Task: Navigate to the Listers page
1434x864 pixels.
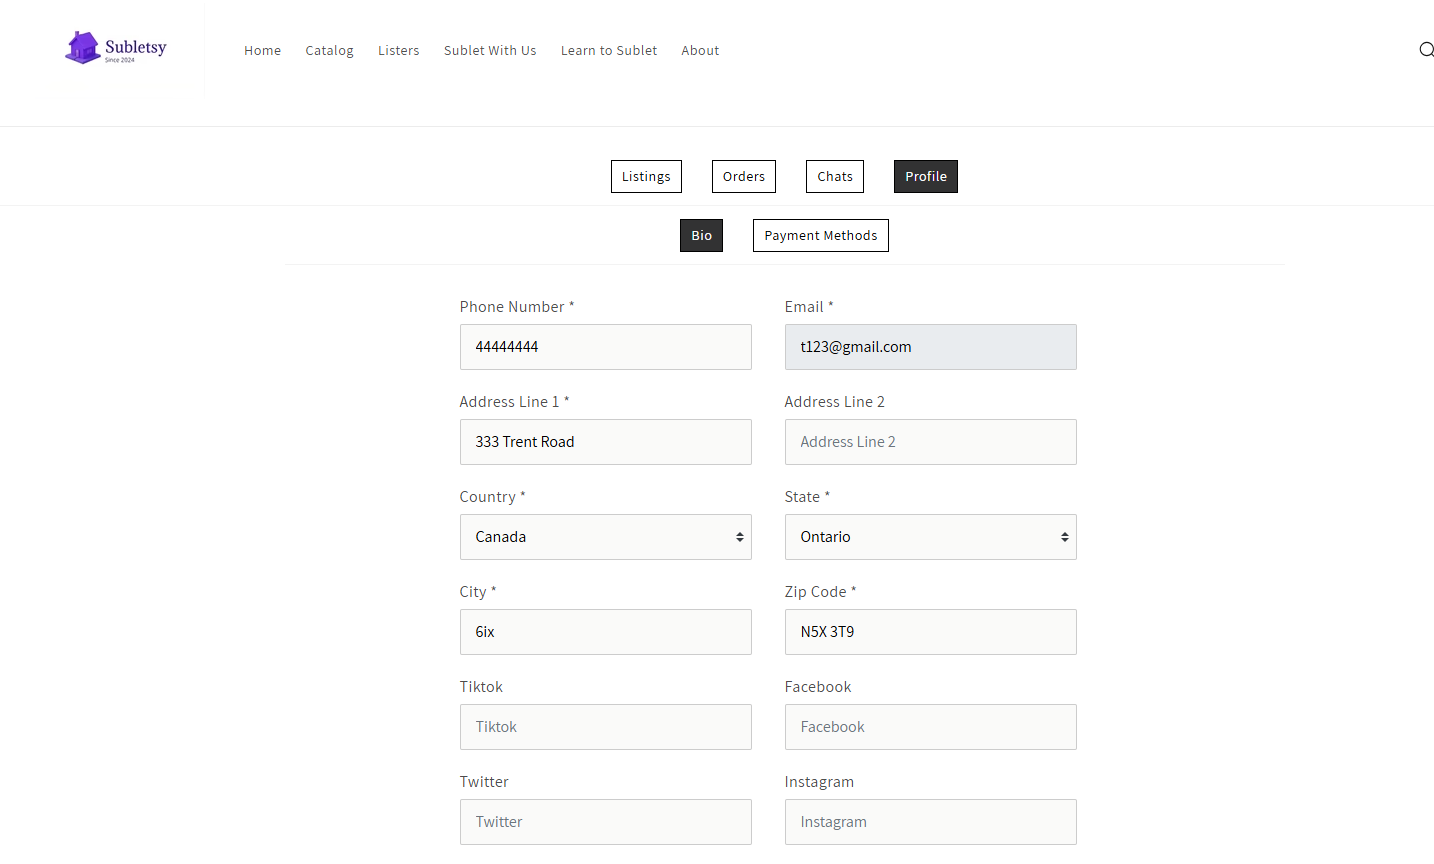Action: click(398, 51)
